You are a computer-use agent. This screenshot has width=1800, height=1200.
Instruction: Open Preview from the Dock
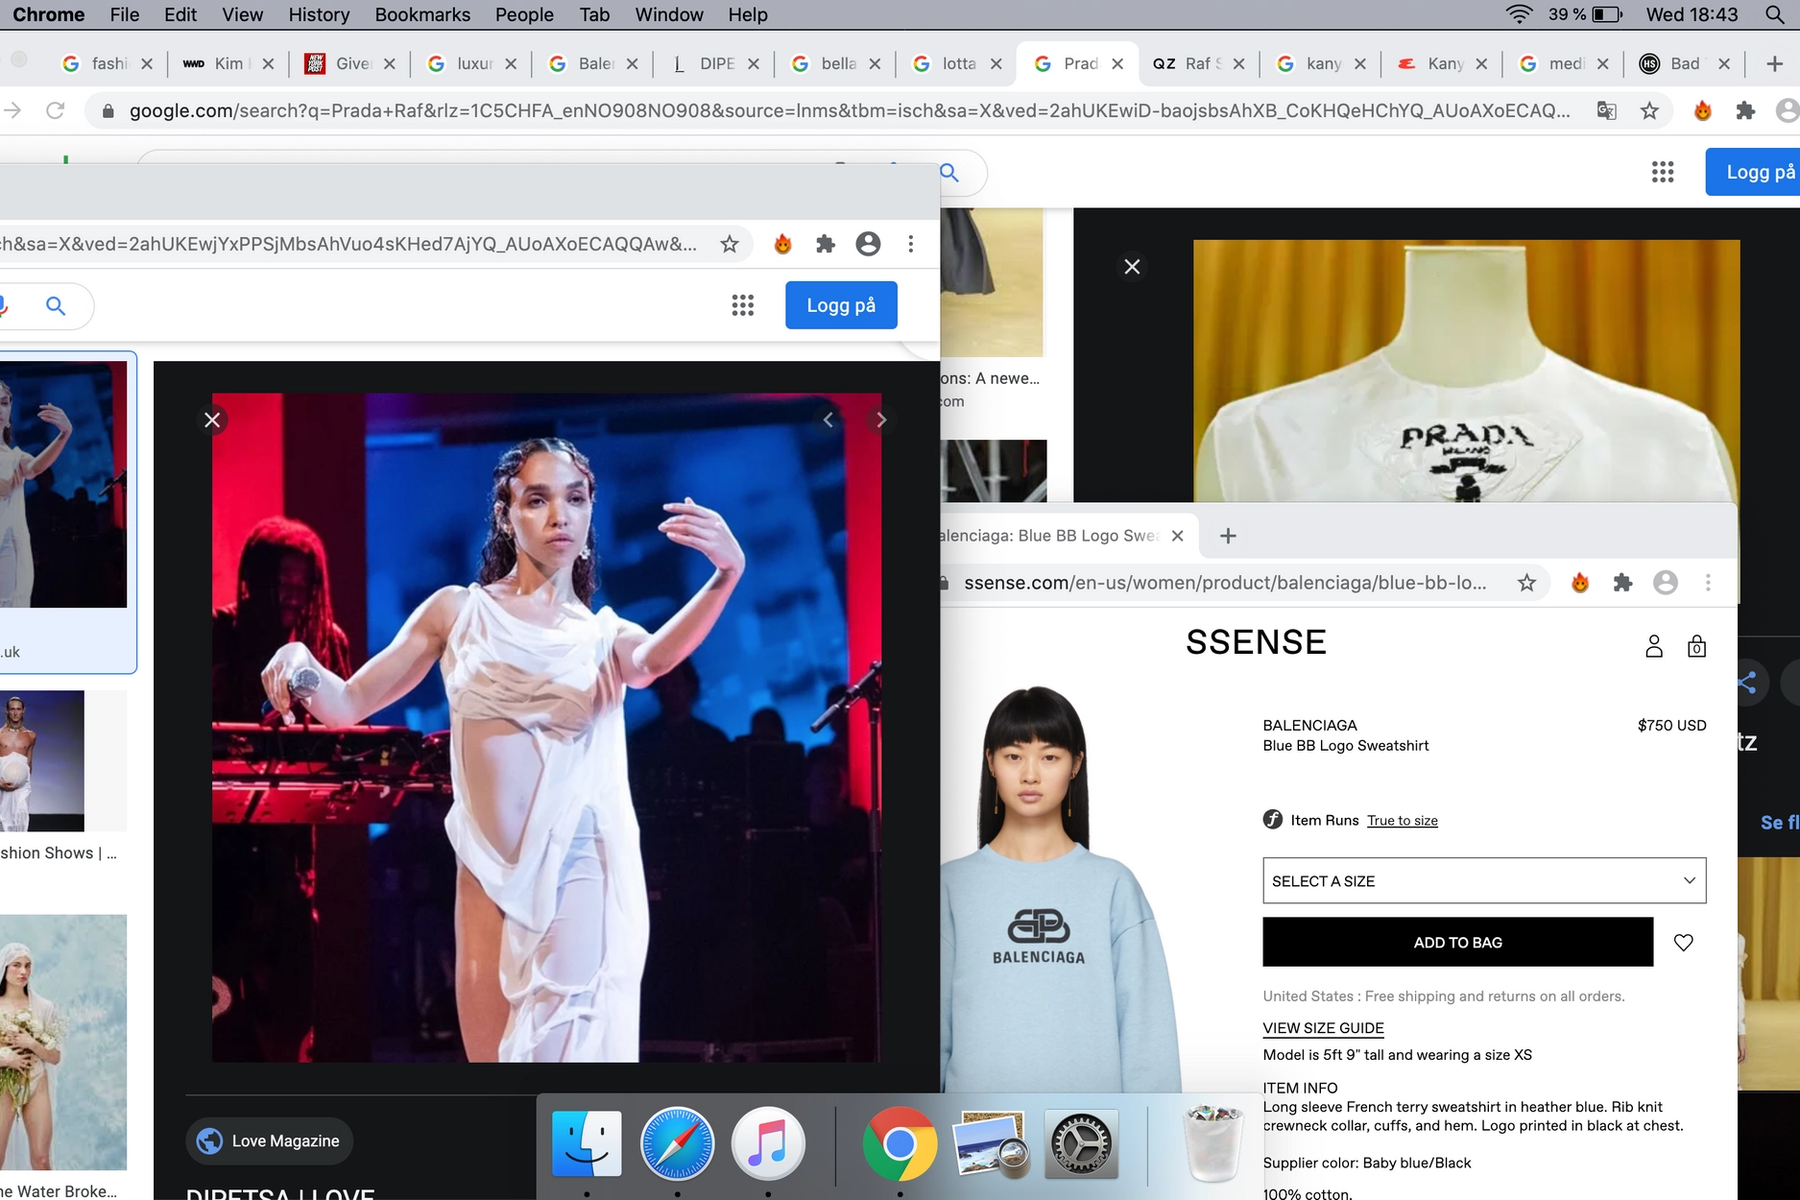pos(990,1143)
